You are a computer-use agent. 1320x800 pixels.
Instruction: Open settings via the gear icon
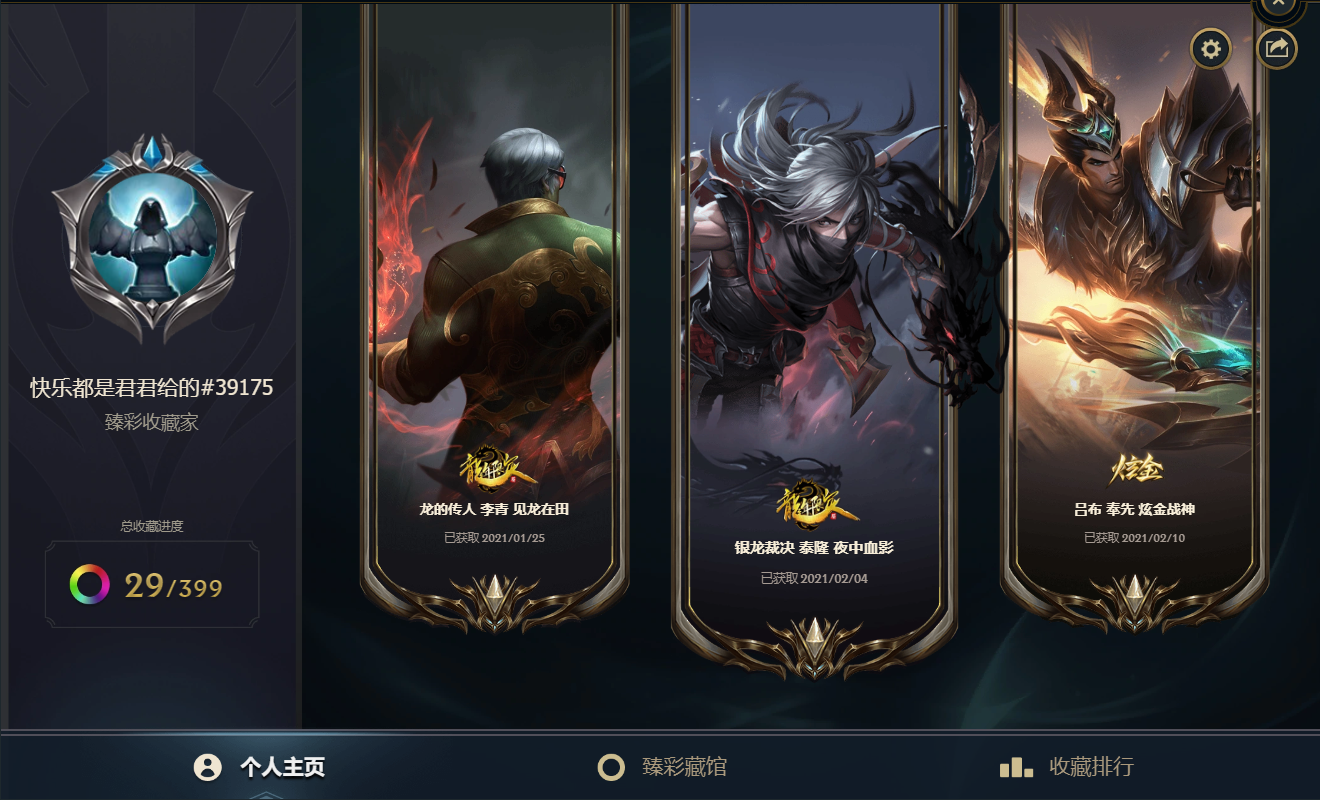click(1211, 48)
